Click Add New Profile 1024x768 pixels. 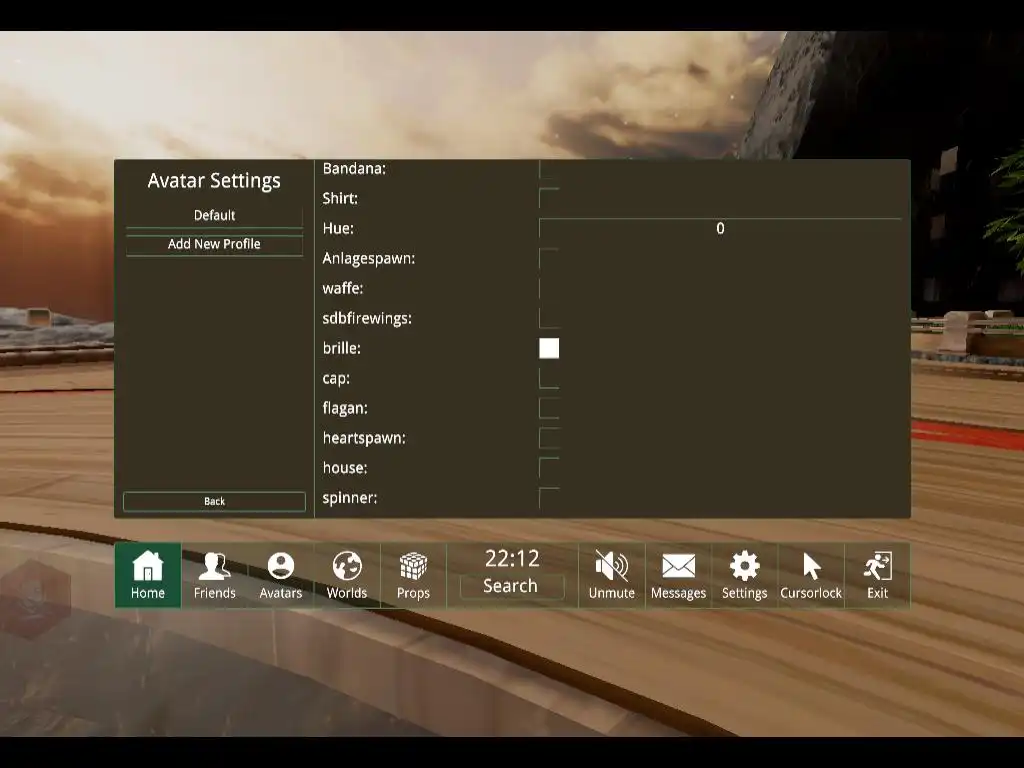click(214, 244)
